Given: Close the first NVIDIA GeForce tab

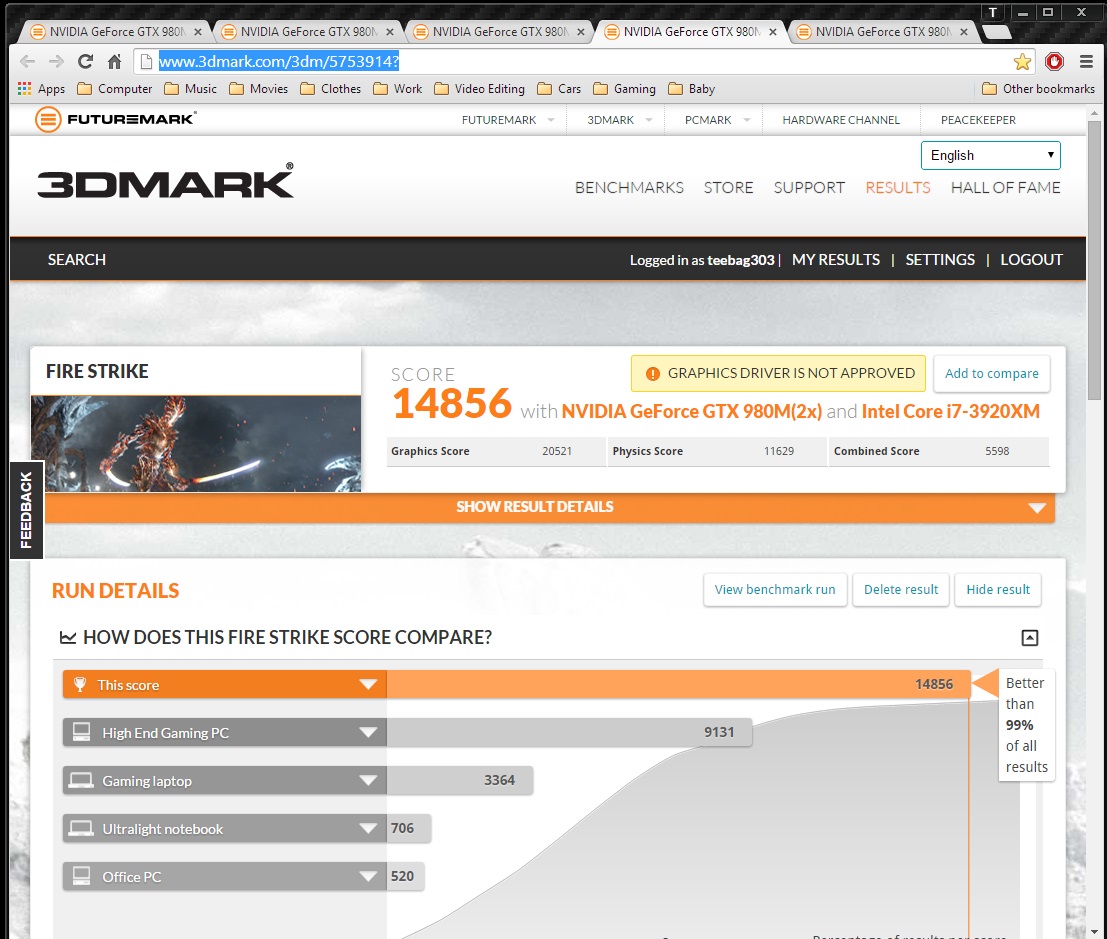Looking at the screenshot, I should point(198,32).
